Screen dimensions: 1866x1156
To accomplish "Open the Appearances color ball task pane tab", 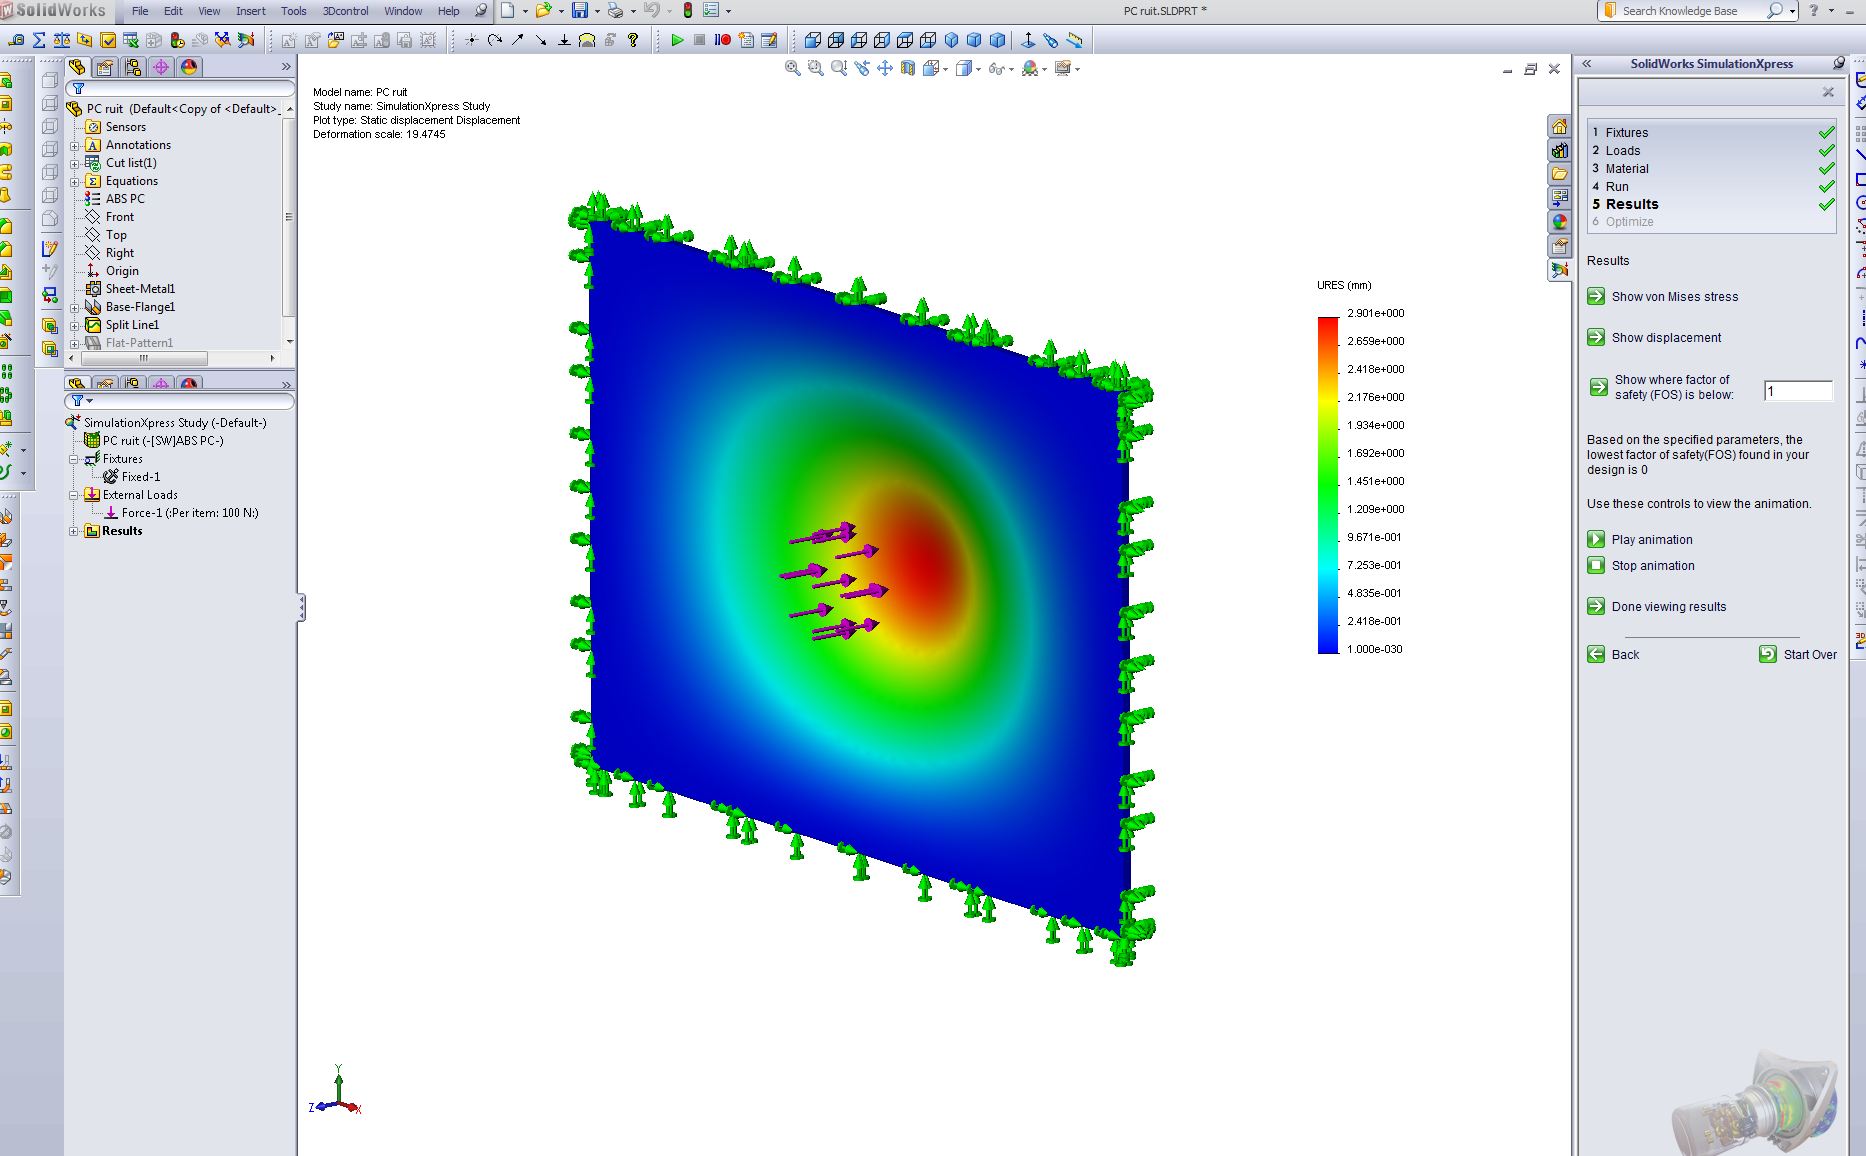I will (x=1559, y=222).
